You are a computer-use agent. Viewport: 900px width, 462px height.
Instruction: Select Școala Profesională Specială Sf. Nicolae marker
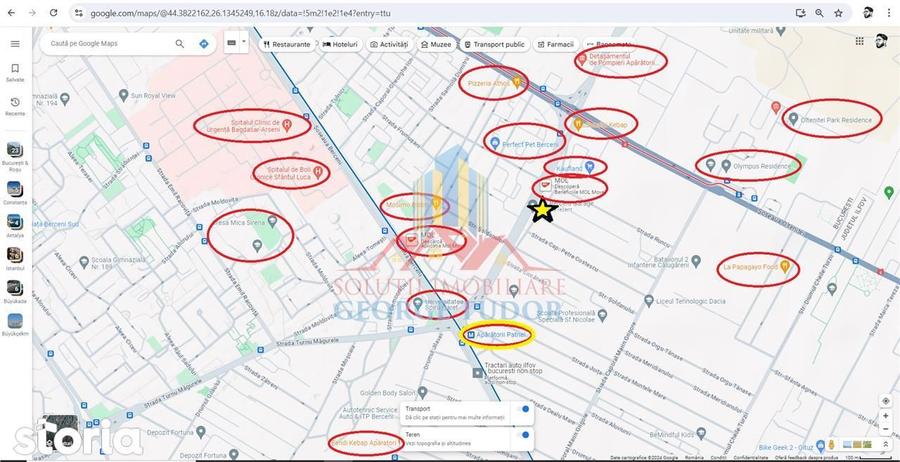[x=602, y=315]
